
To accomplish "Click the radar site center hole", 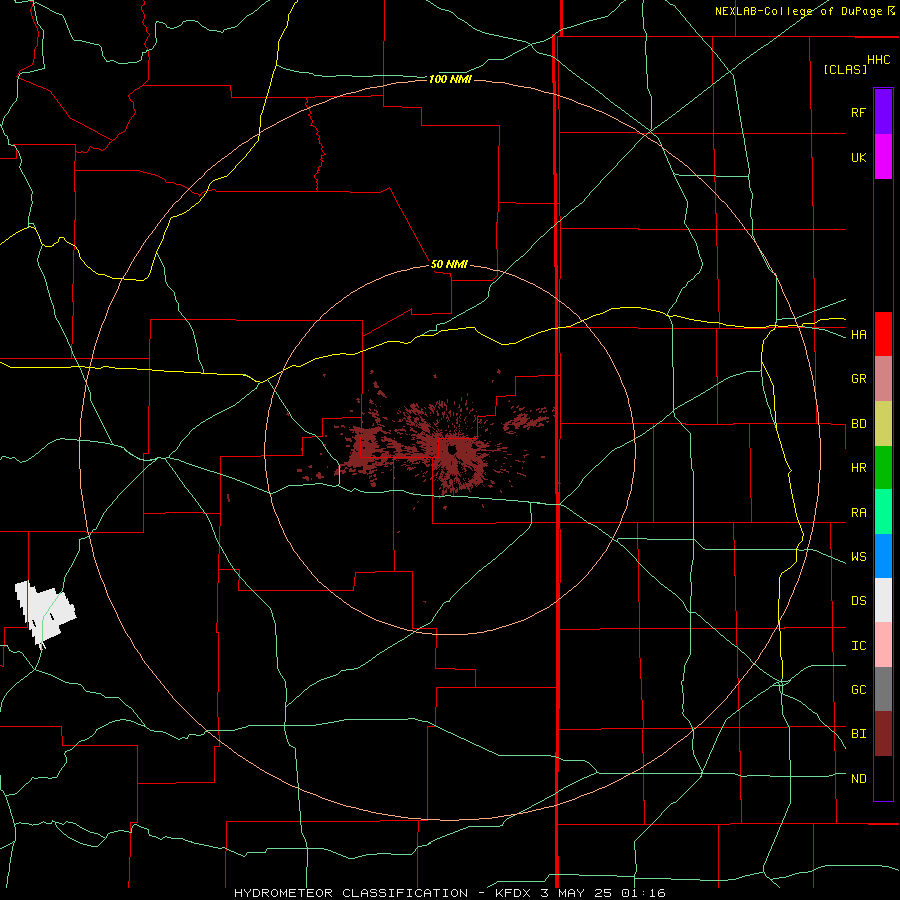I will (453, 449).
